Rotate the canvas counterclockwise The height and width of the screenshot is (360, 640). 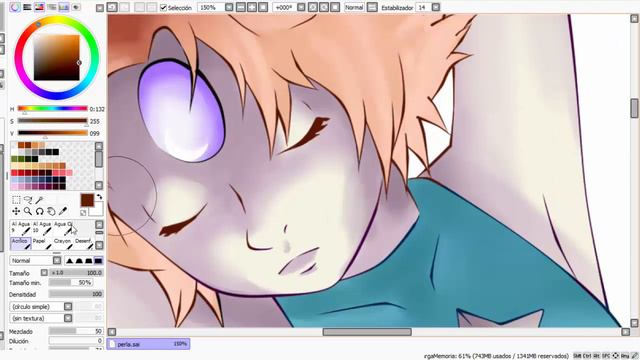coord(313,7)
